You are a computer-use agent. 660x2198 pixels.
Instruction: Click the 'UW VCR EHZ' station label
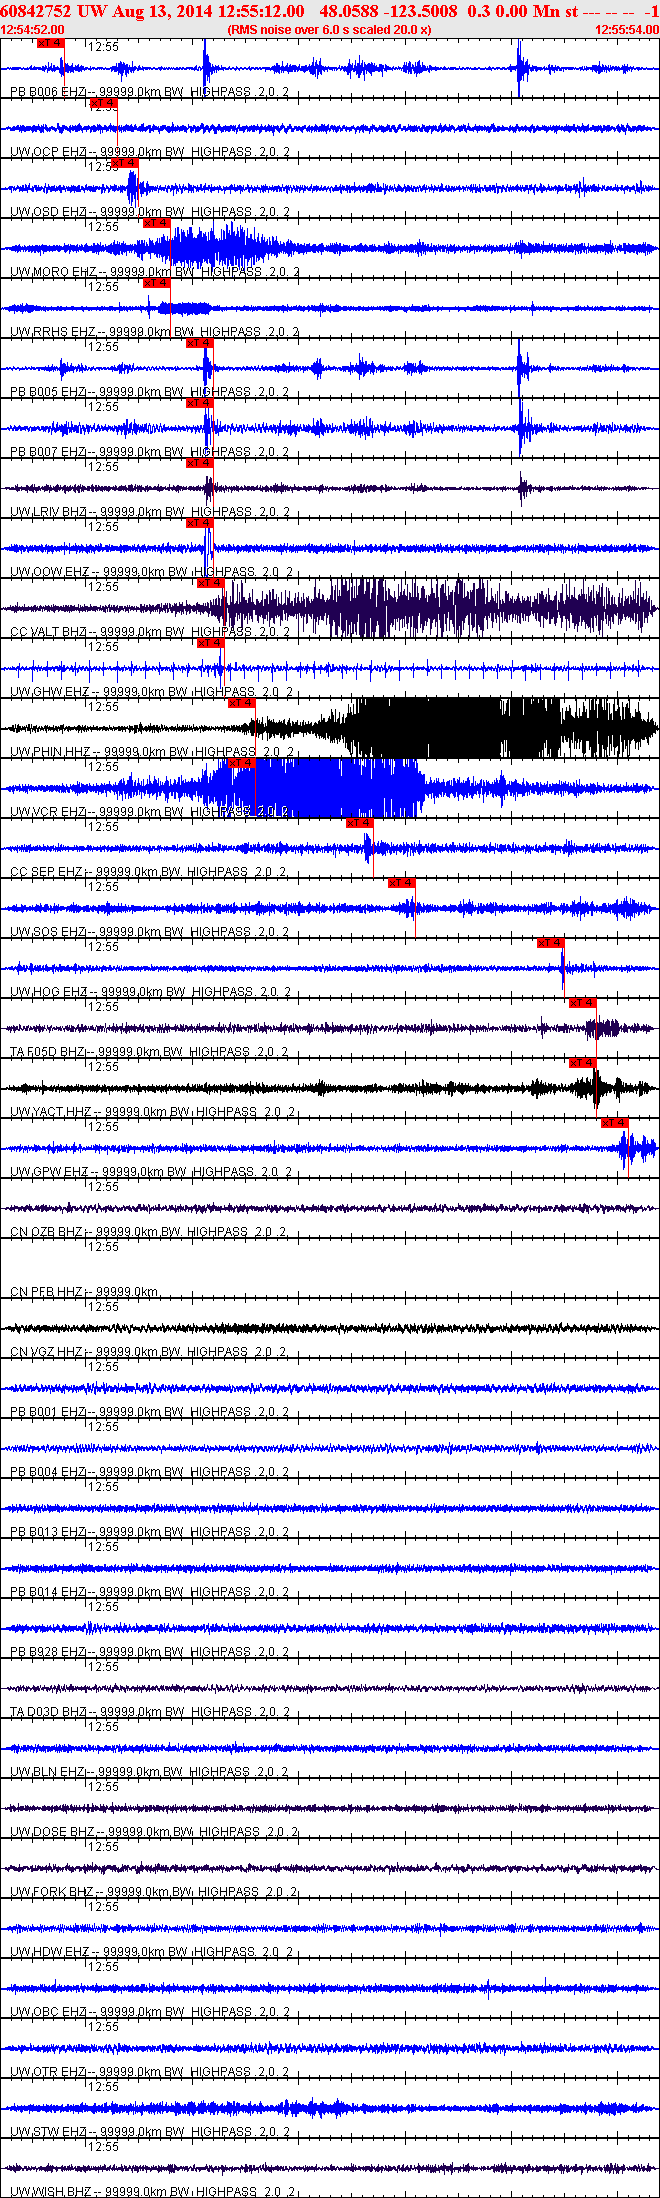pos(48,812)
